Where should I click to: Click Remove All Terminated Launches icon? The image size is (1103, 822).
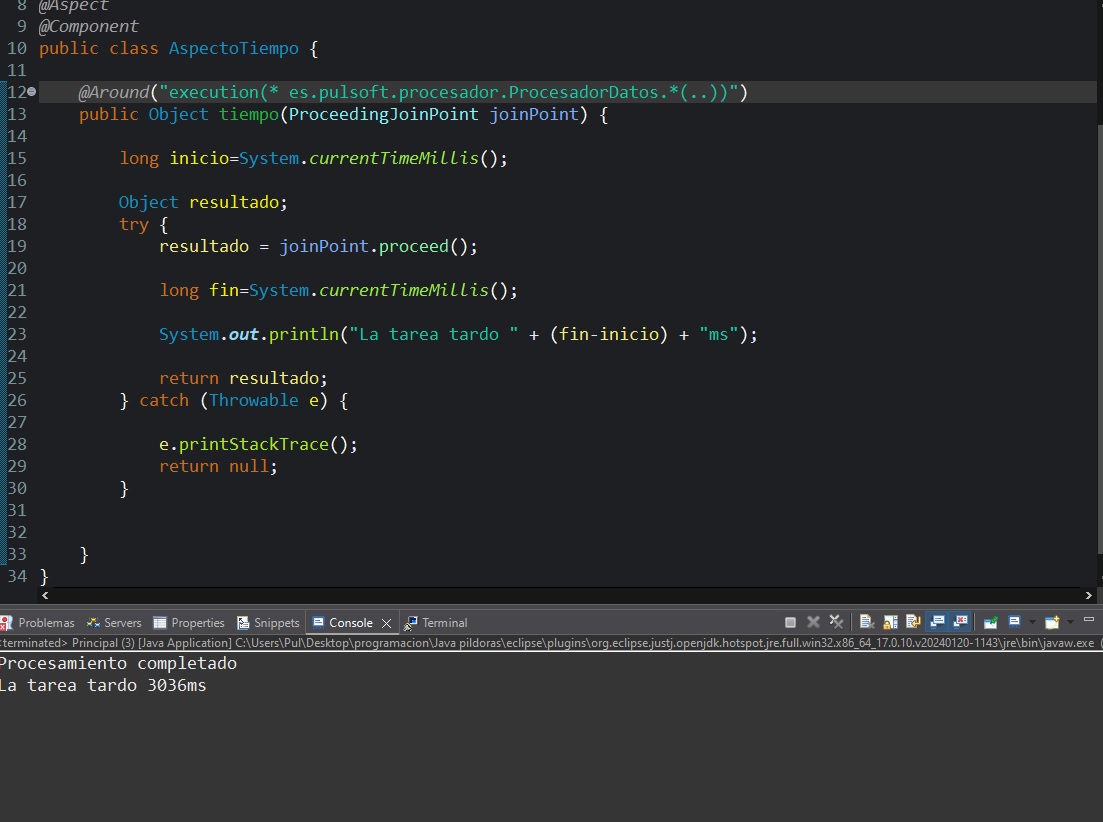click(x=837, y=622)
